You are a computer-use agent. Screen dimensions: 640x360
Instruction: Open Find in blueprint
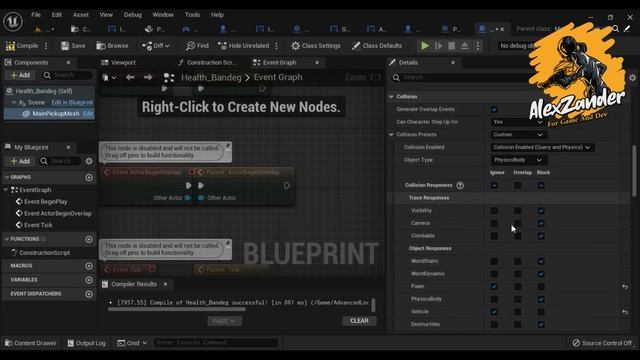point(198,46)
